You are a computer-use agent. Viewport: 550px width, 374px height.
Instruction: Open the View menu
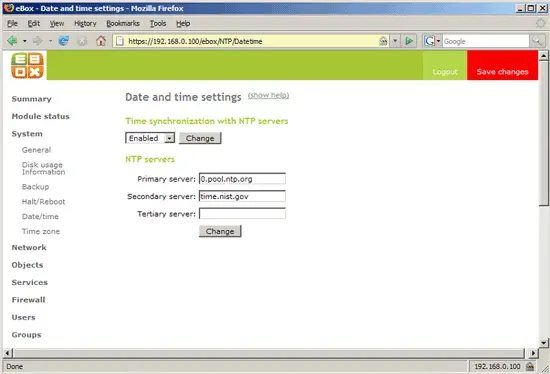coord(56,24)
